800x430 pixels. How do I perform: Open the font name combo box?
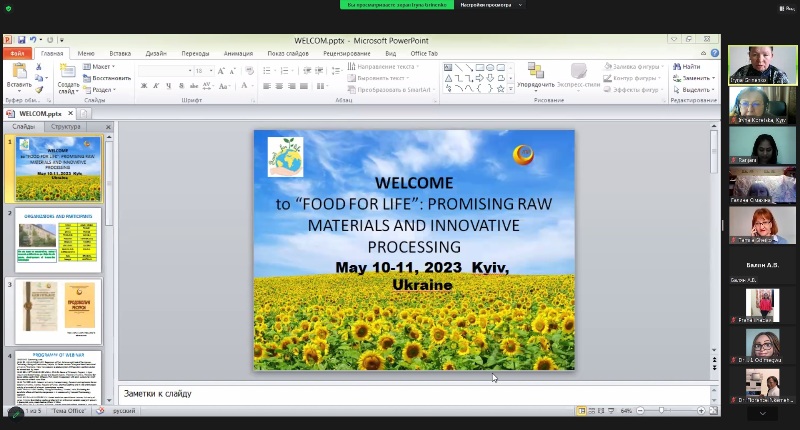coord(165,71)
